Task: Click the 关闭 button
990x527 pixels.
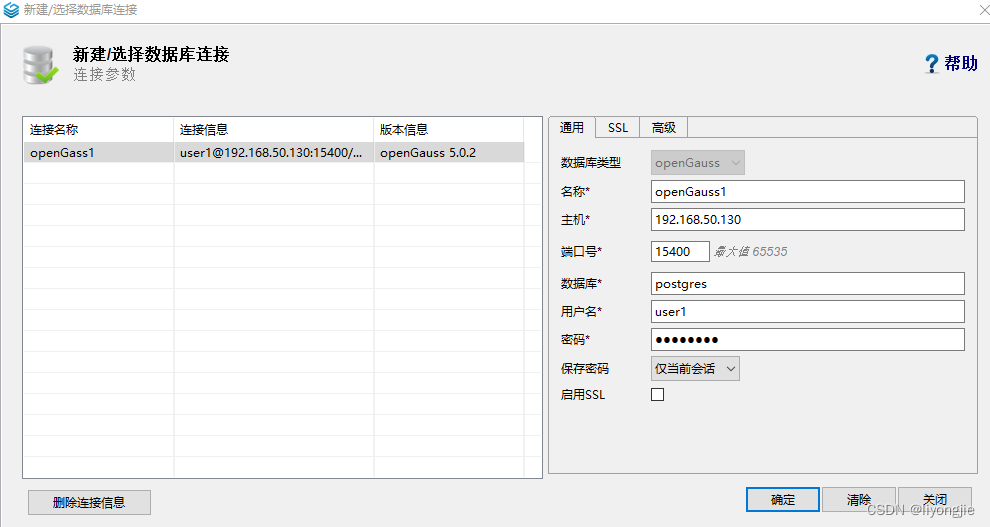Action: (x=934, y=500)
